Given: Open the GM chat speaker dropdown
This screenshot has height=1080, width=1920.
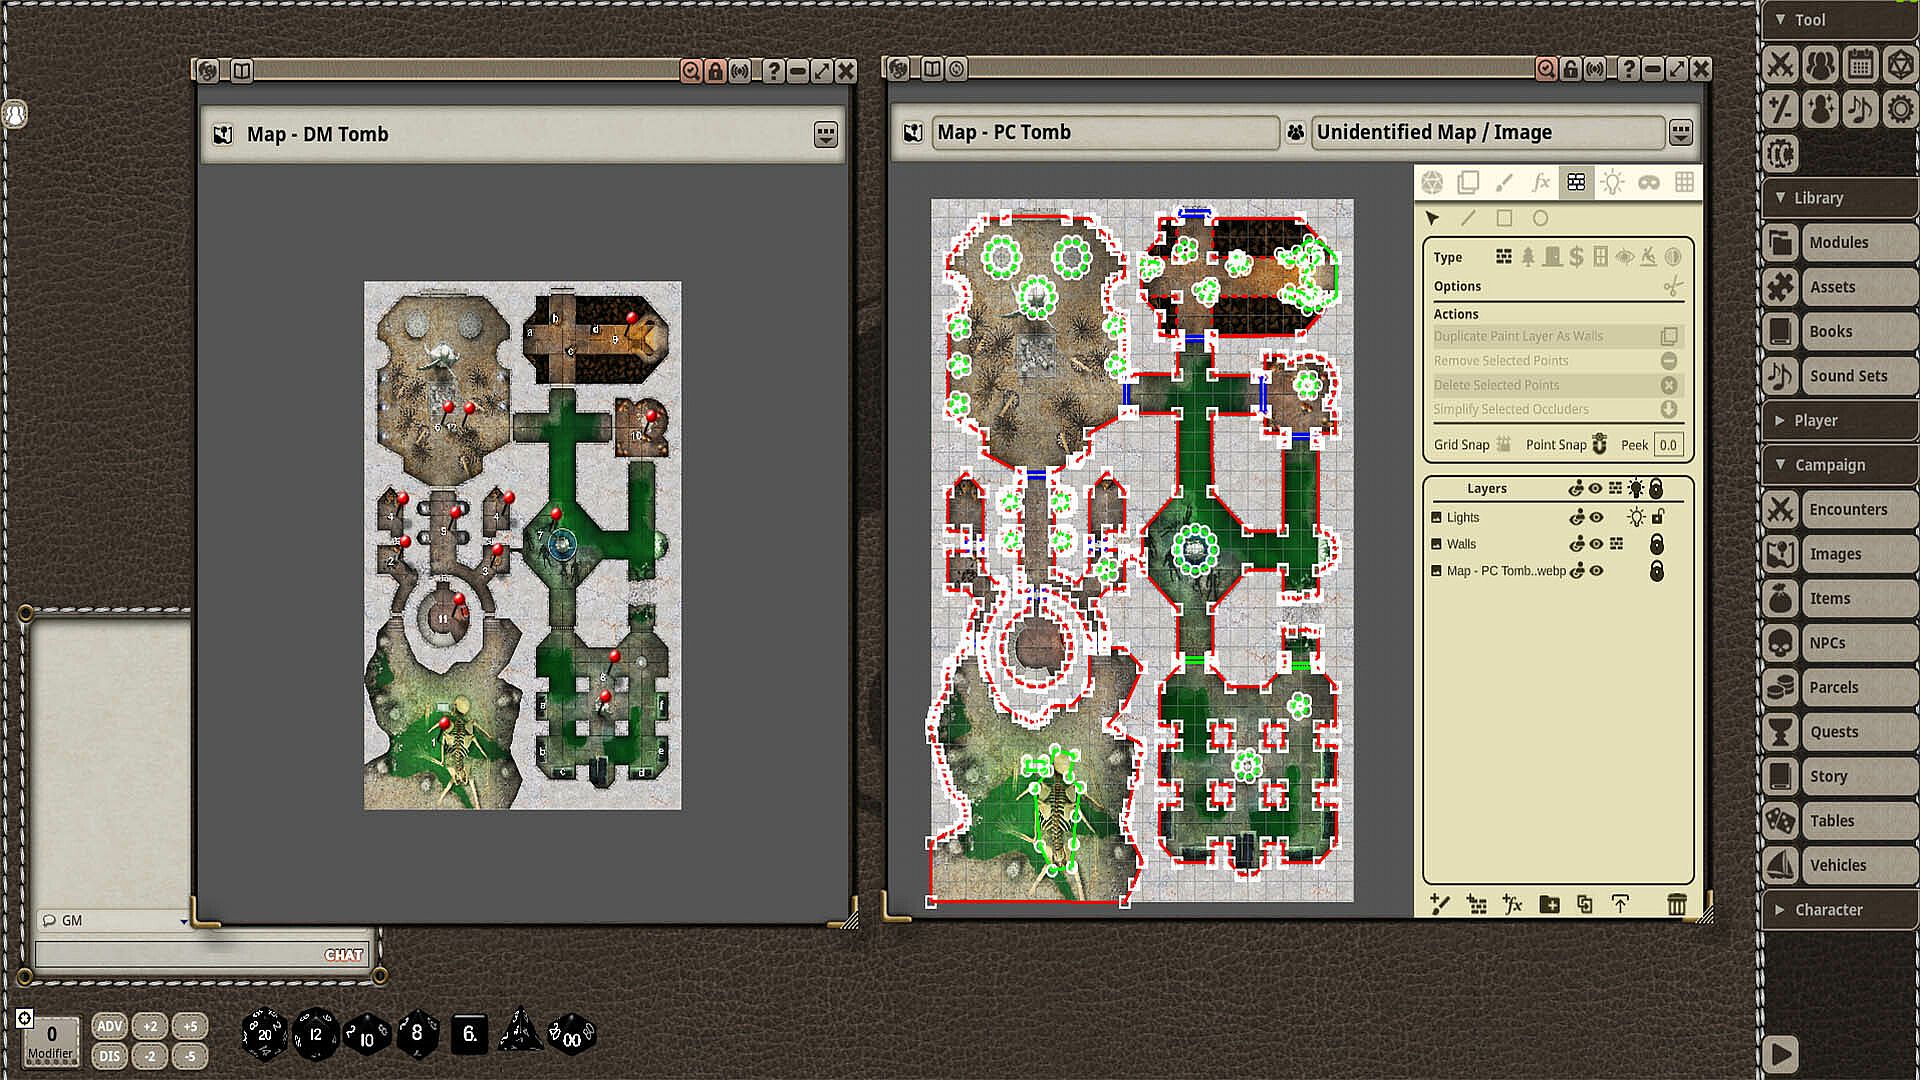Looking at the screenshot, I should [184, 921].
